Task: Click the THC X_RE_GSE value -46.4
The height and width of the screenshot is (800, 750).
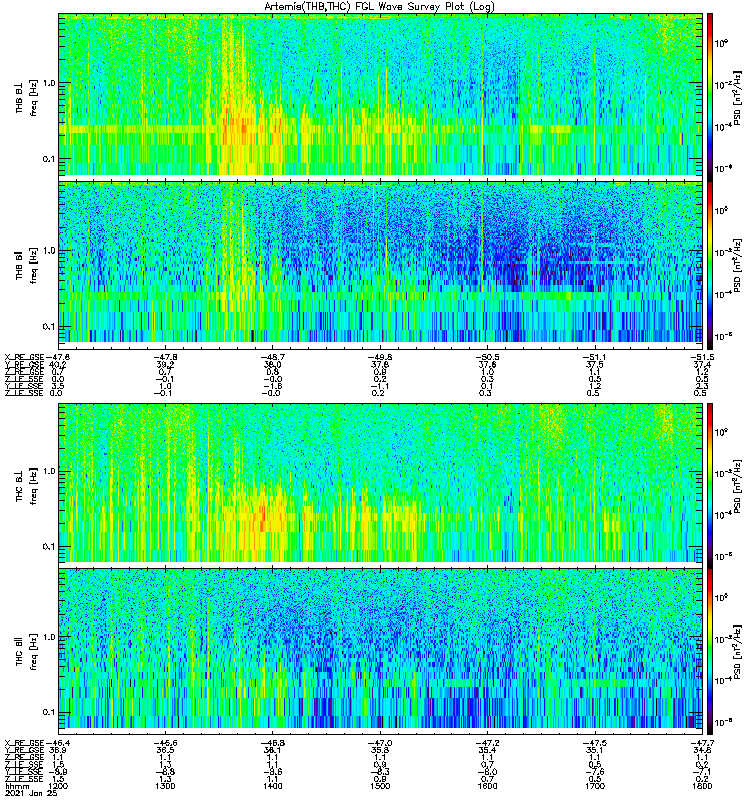Action: (58, 743)
